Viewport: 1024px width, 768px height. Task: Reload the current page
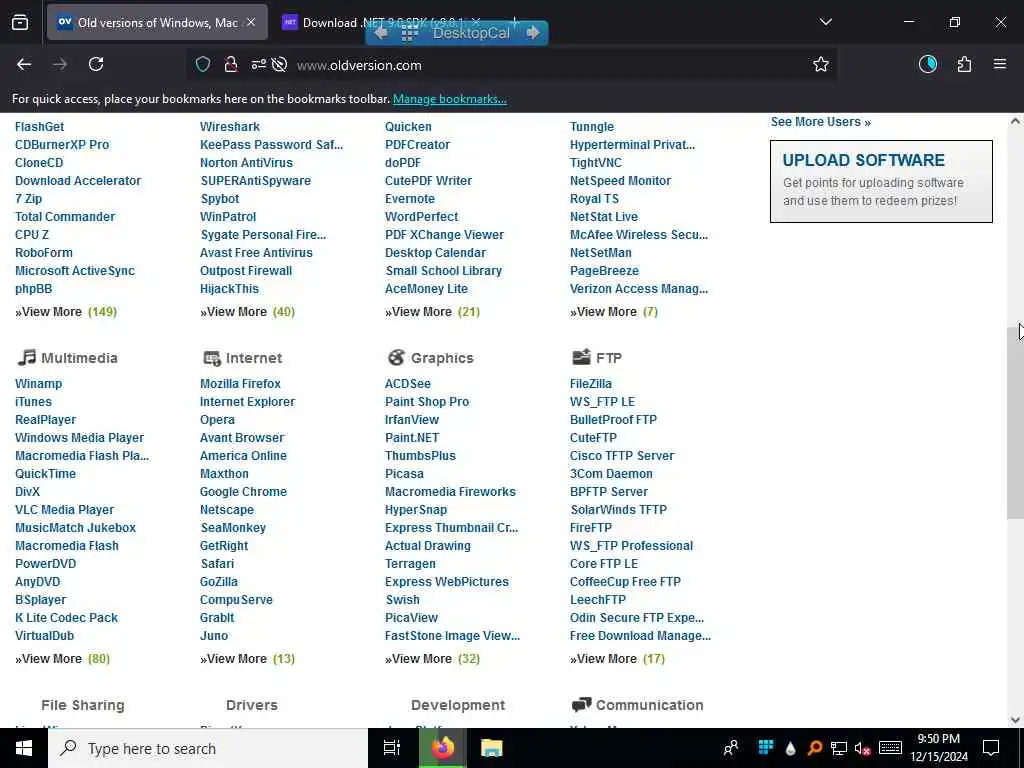[96, 64]
